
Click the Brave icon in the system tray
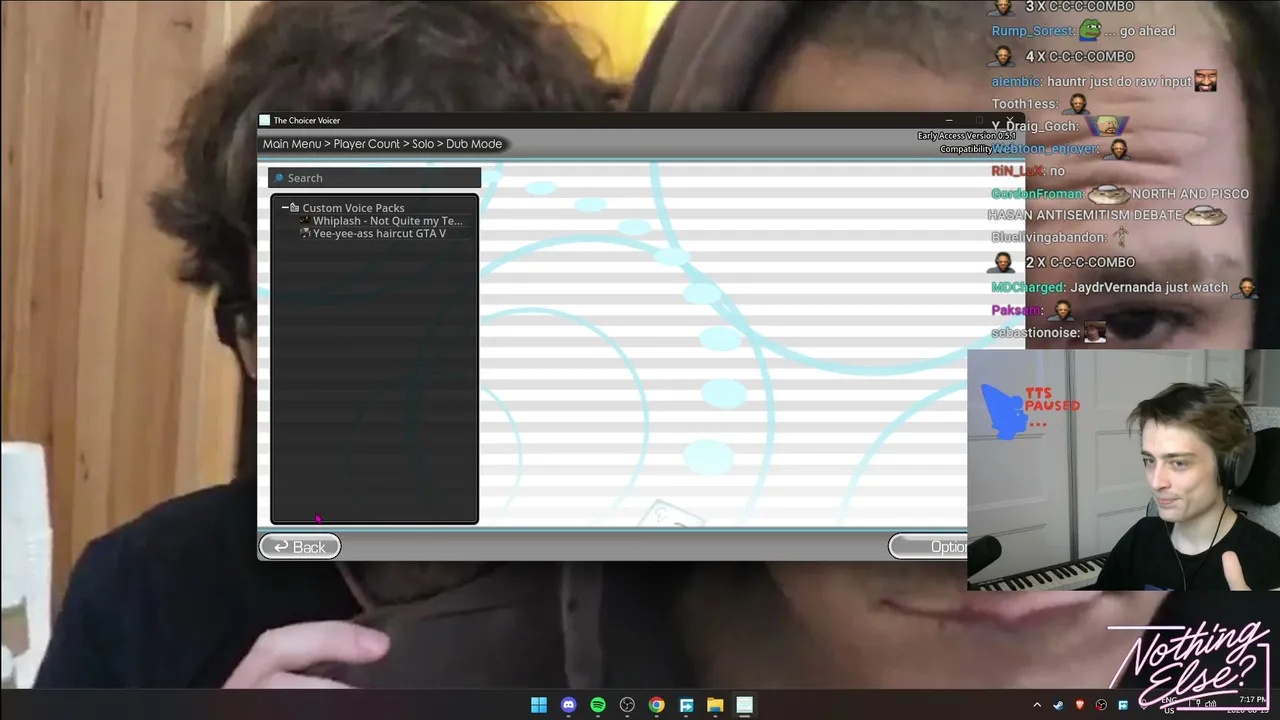click(1080, 705)
